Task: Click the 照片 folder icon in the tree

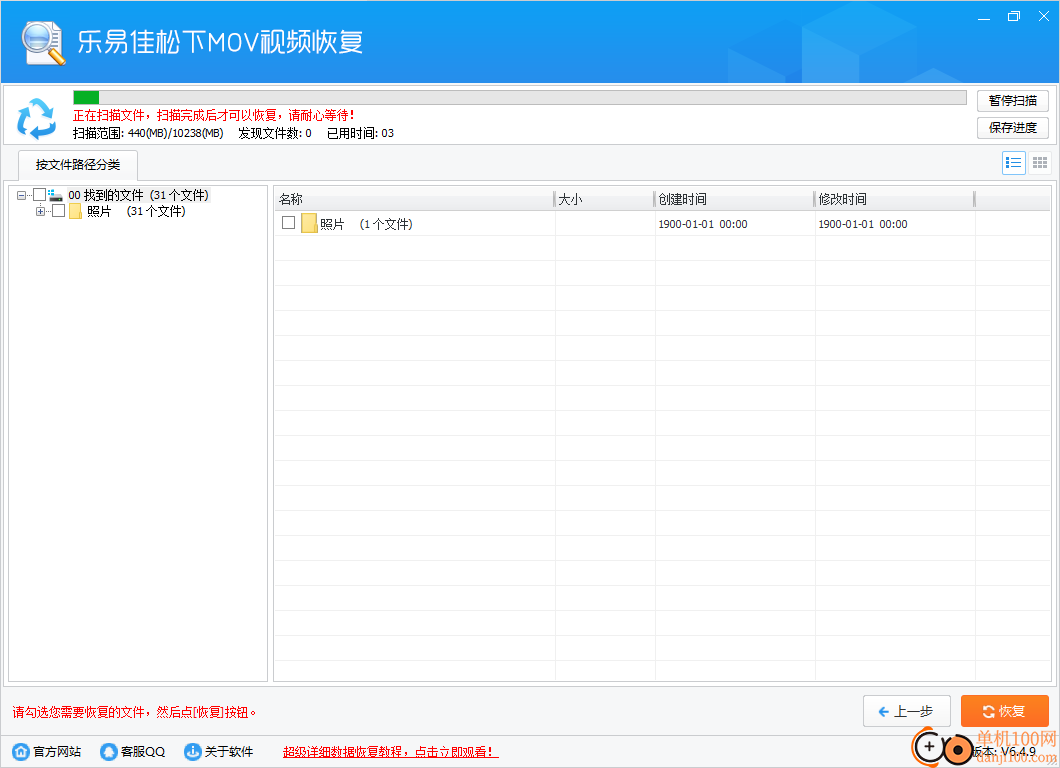Action: click(75, 212)
